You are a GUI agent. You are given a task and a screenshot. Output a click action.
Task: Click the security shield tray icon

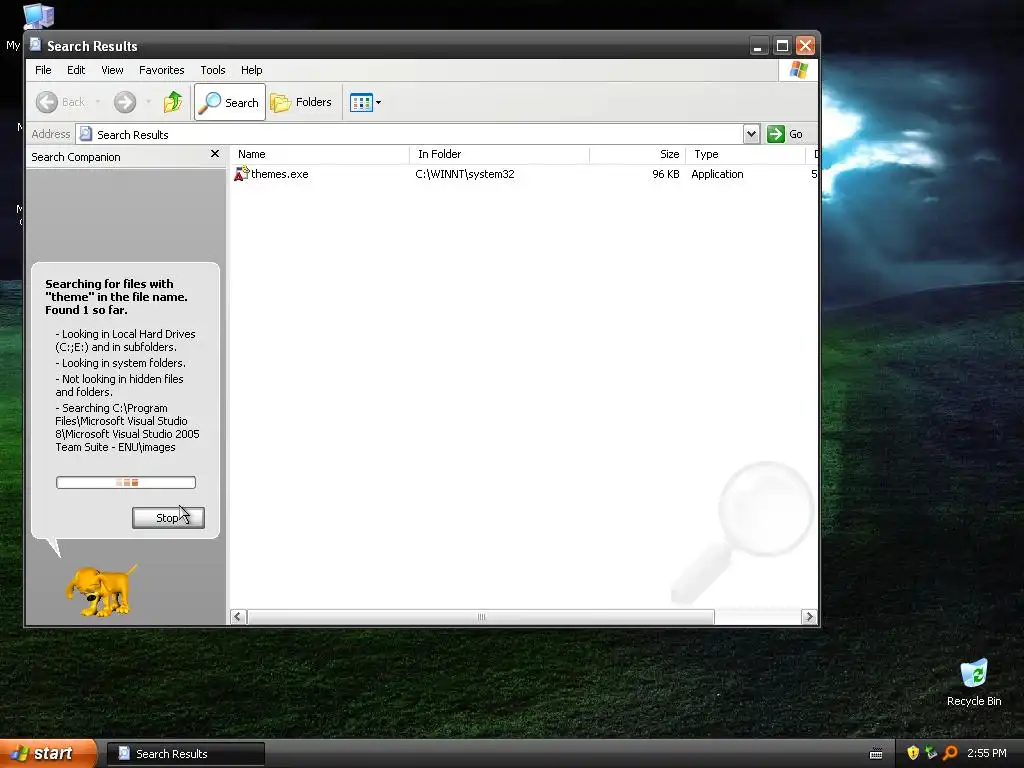click(x=913, y=753)
